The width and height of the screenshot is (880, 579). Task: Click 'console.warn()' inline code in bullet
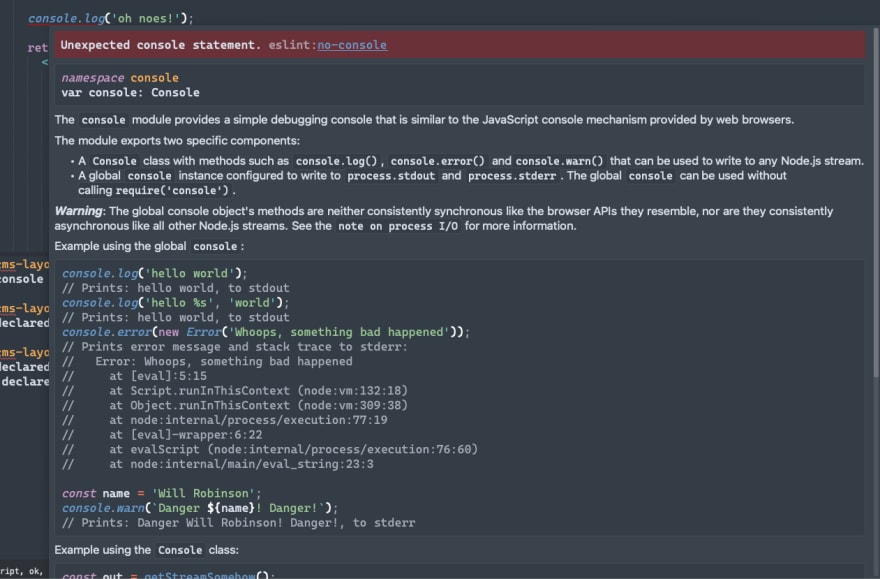(x=560, y=162)
